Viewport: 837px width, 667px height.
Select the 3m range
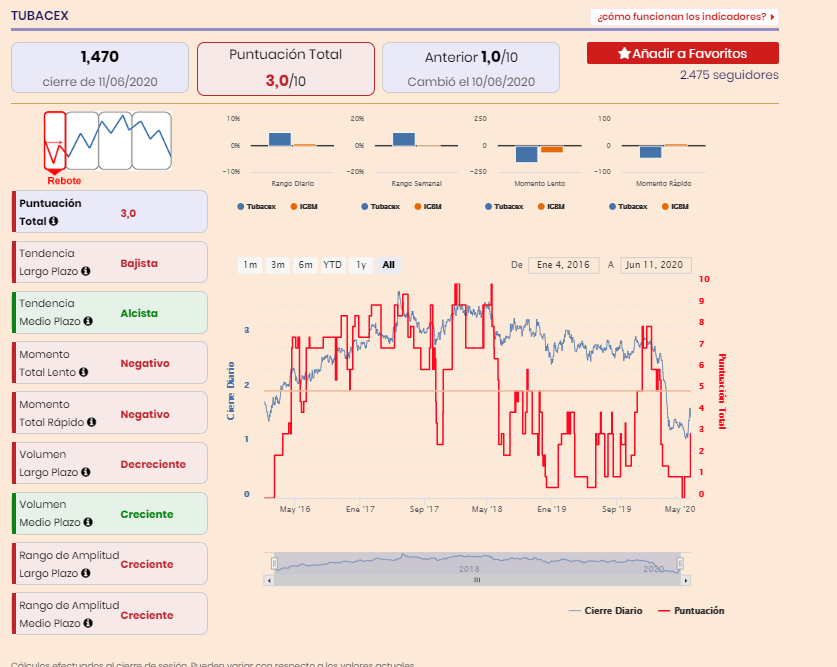(278, 265)
